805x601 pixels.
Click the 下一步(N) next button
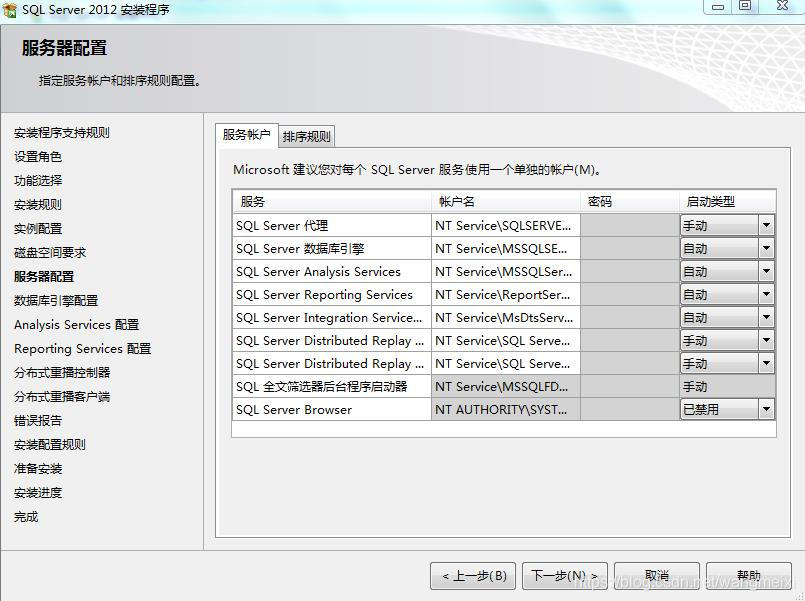(565, 576)
